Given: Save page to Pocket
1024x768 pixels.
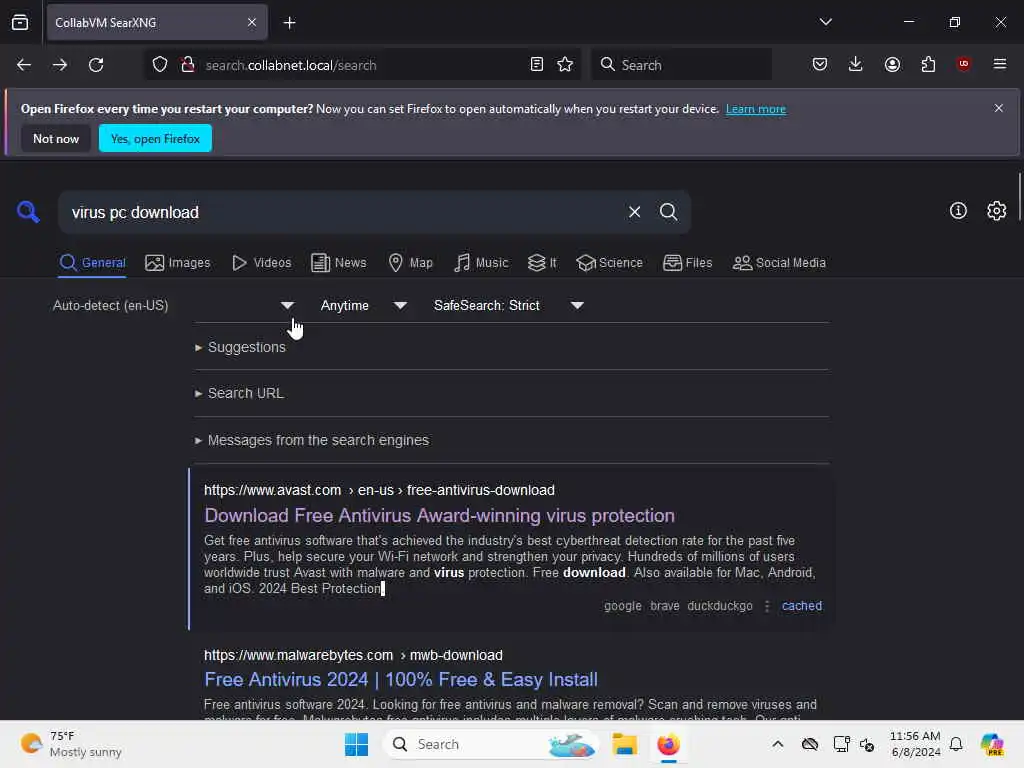Looking at the screenshot, I should point(820,65).
